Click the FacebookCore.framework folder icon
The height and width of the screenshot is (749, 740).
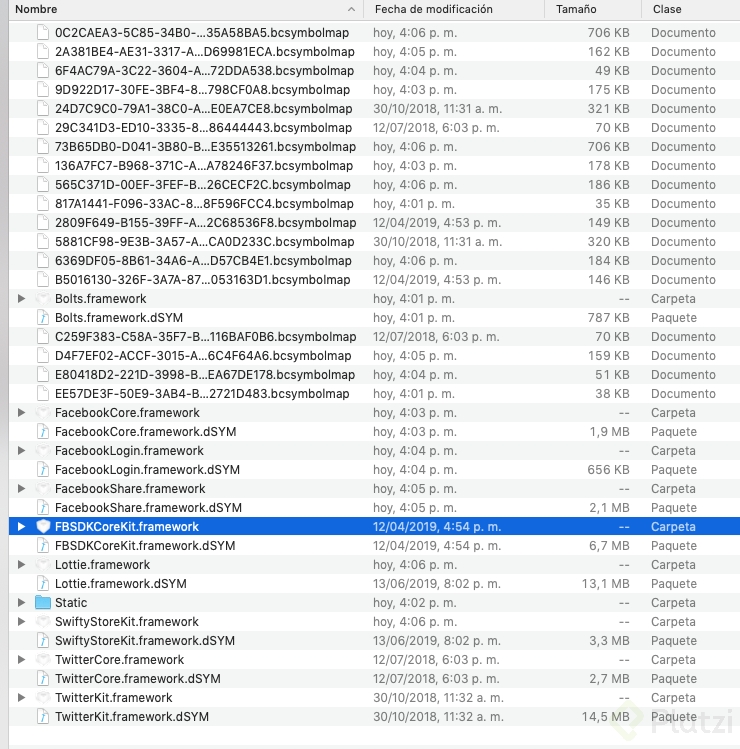(x=43, y=413)
